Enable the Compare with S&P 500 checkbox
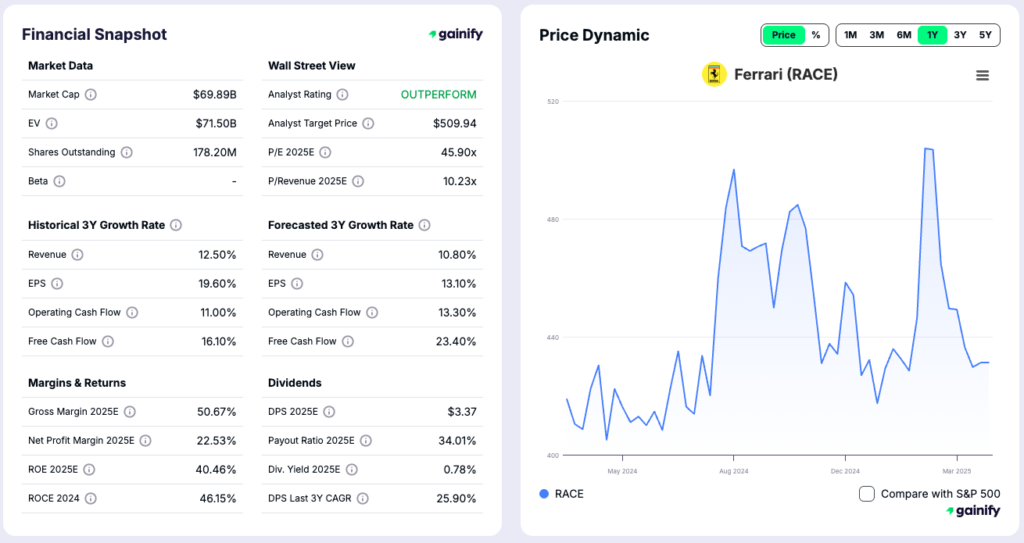This screenshot has width=1024, height=543. coord(867,494)
